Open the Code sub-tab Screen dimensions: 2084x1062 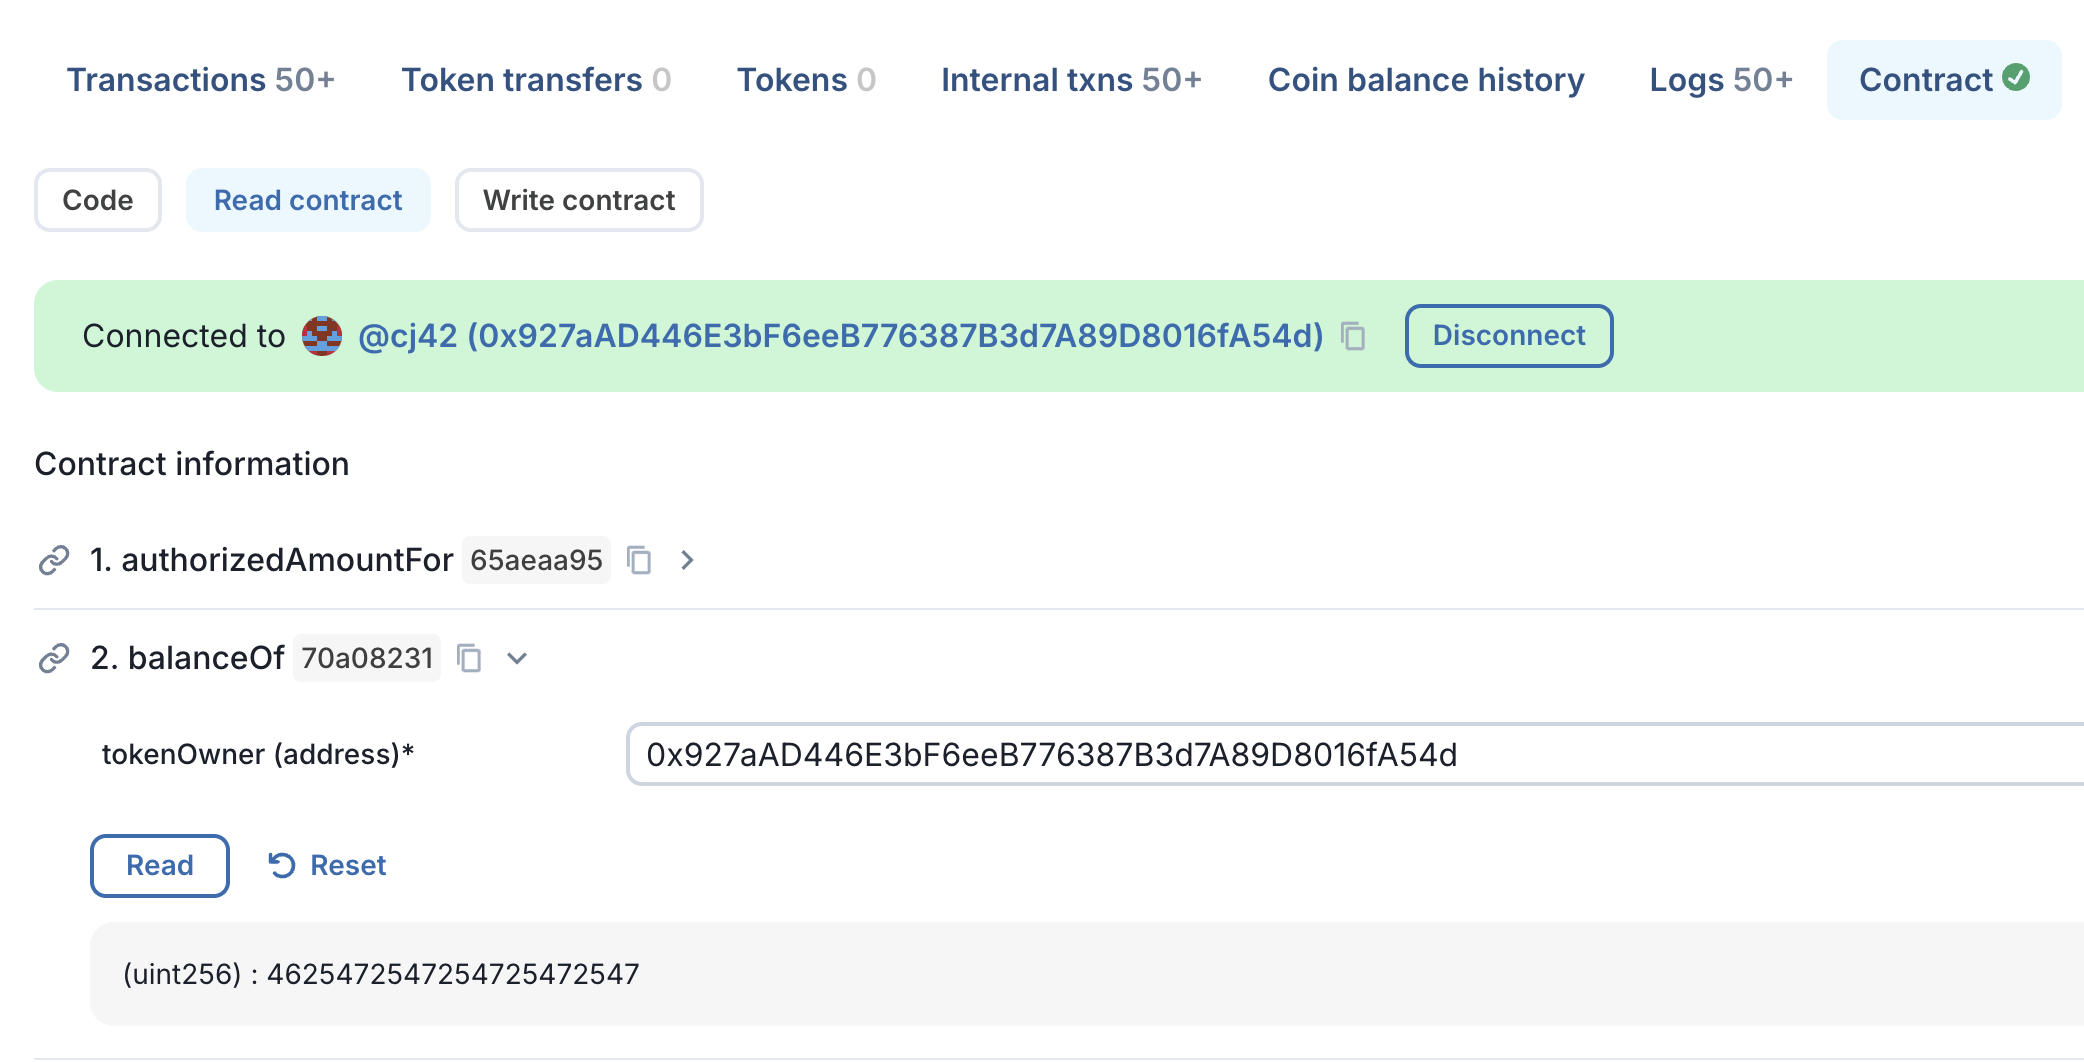[98, 200]
